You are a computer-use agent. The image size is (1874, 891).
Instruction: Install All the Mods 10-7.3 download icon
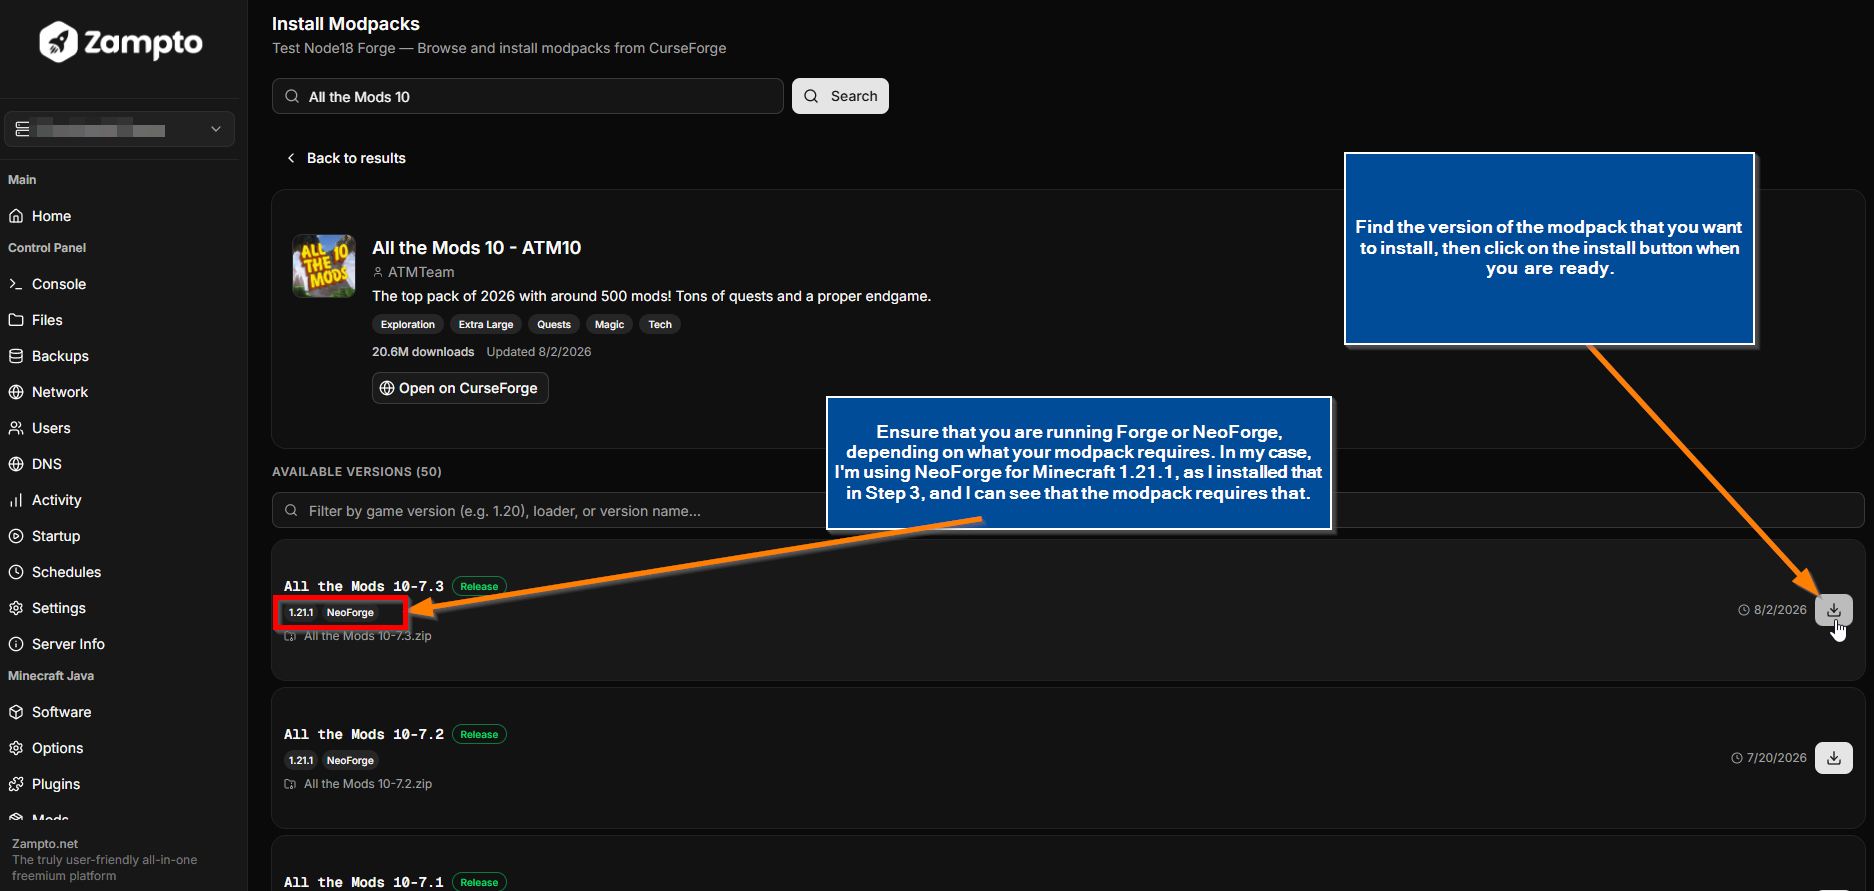point(1834,610)
